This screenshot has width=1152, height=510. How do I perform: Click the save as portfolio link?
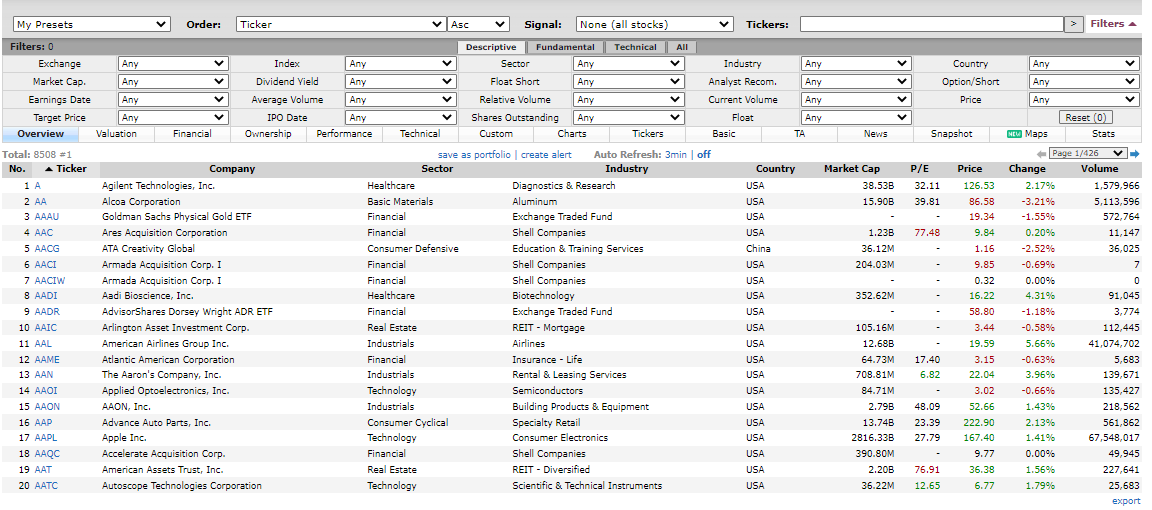tap(475, 154)
